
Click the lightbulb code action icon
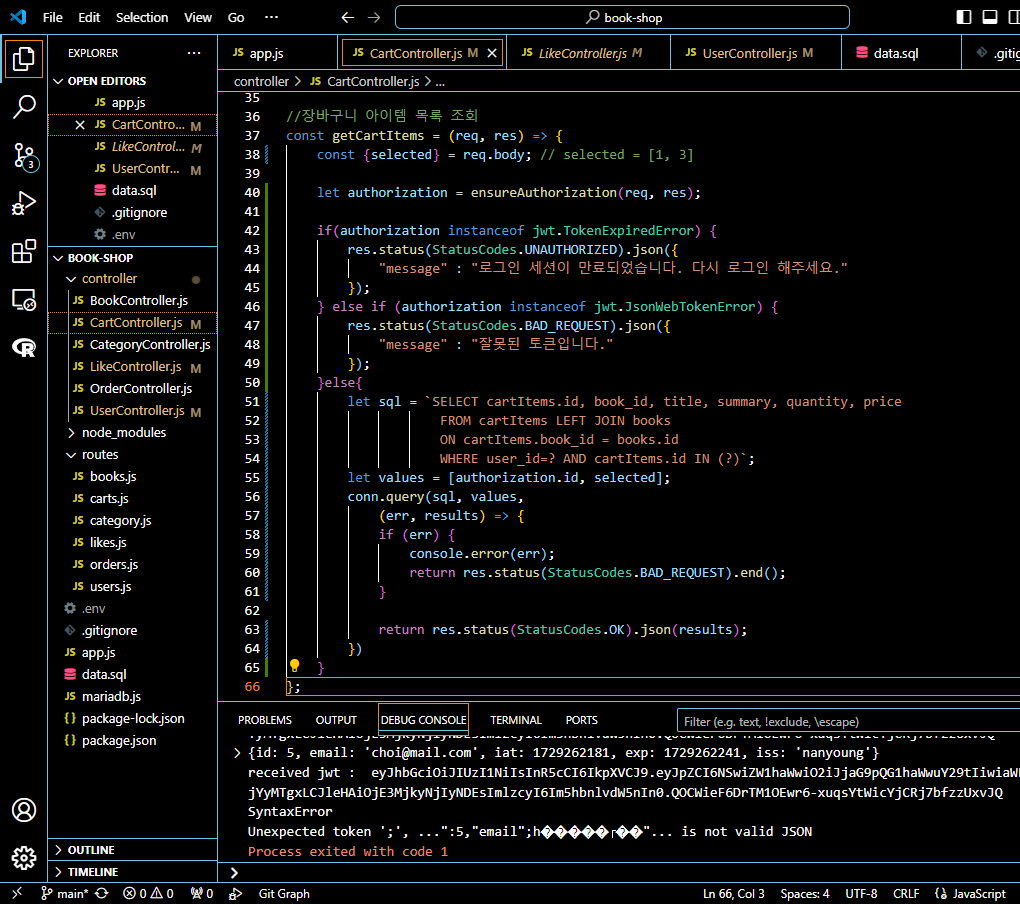coord(295,665)
